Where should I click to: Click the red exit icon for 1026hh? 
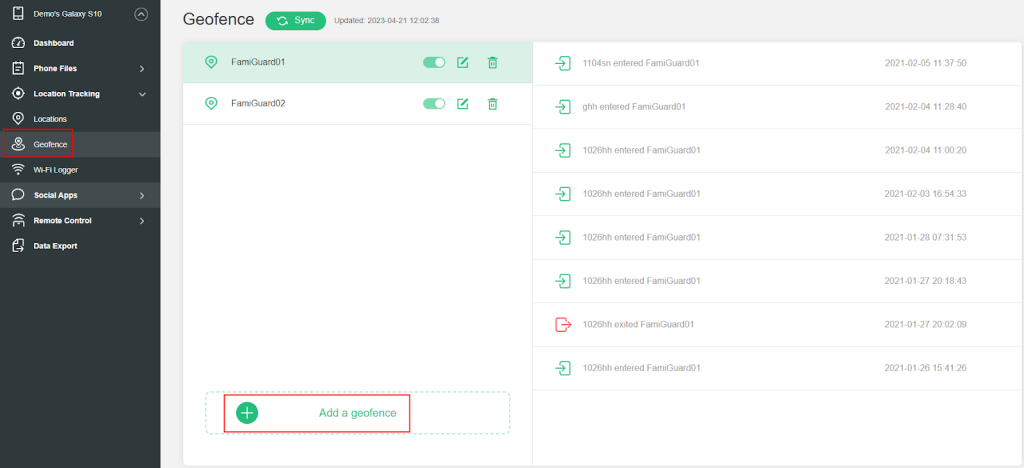point(562,324)
